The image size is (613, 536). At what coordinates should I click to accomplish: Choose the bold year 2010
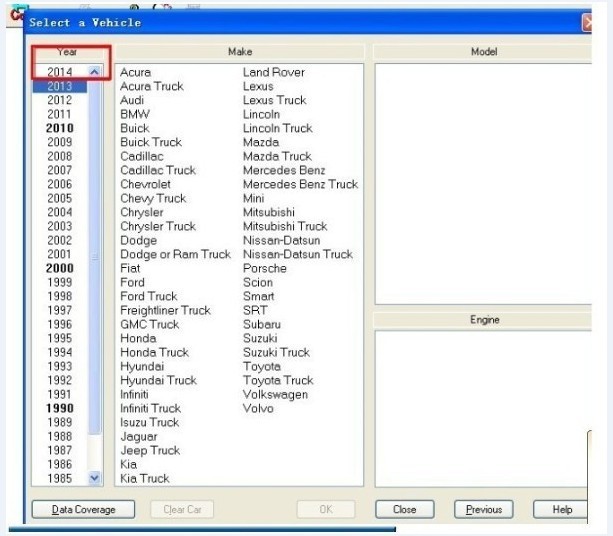[60, 128]
